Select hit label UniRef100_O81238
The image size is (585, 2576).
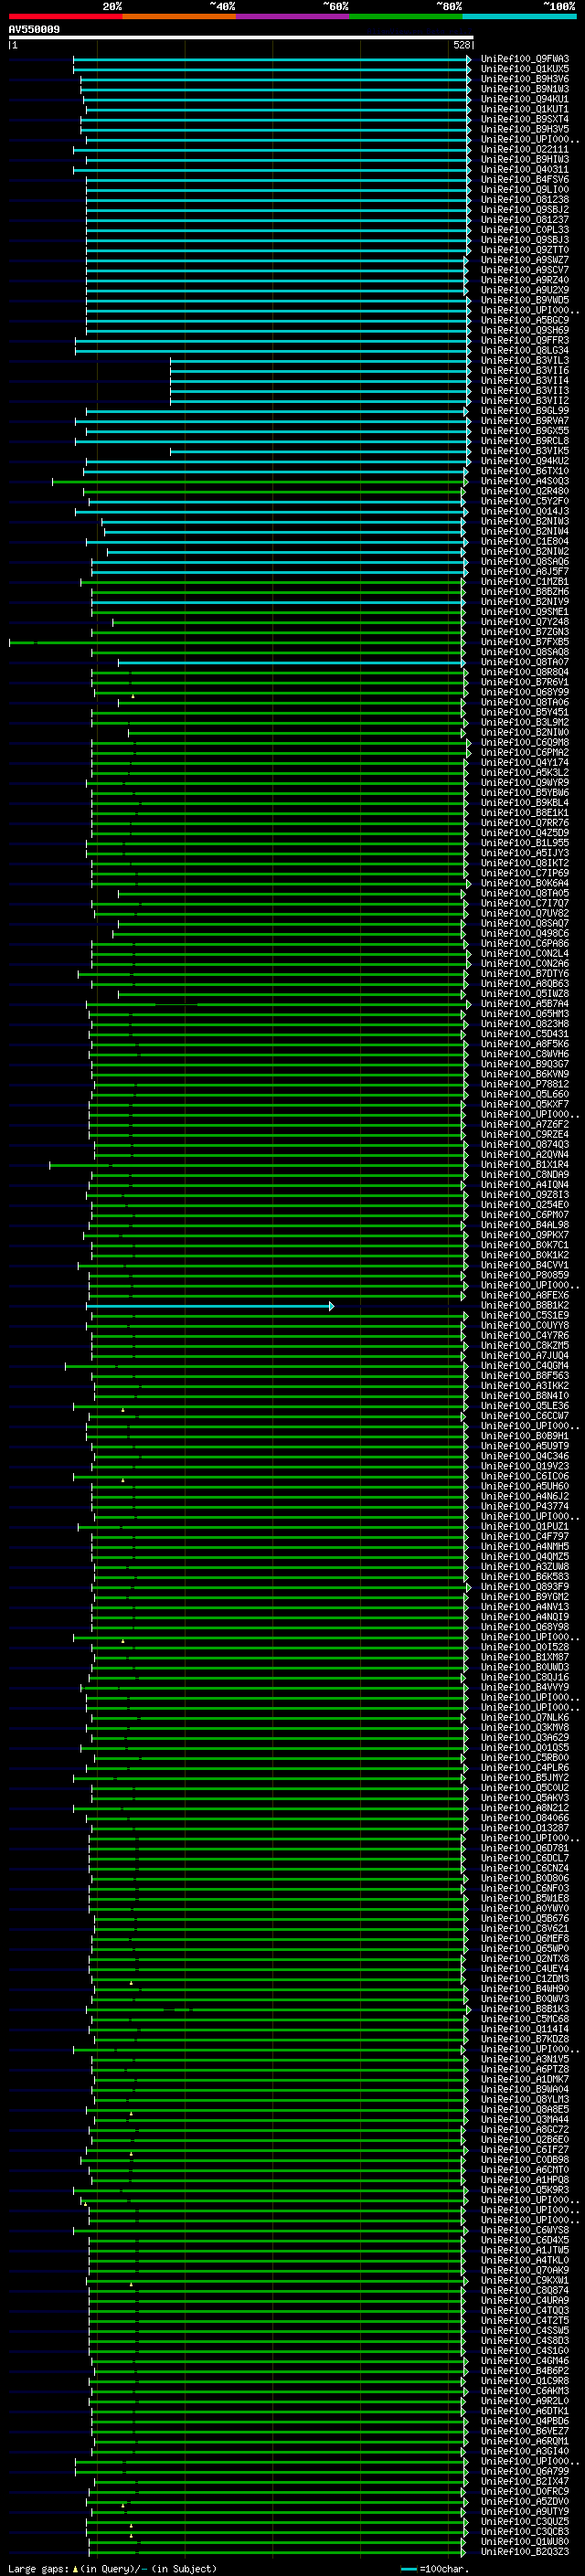click(x=525, y=199)
